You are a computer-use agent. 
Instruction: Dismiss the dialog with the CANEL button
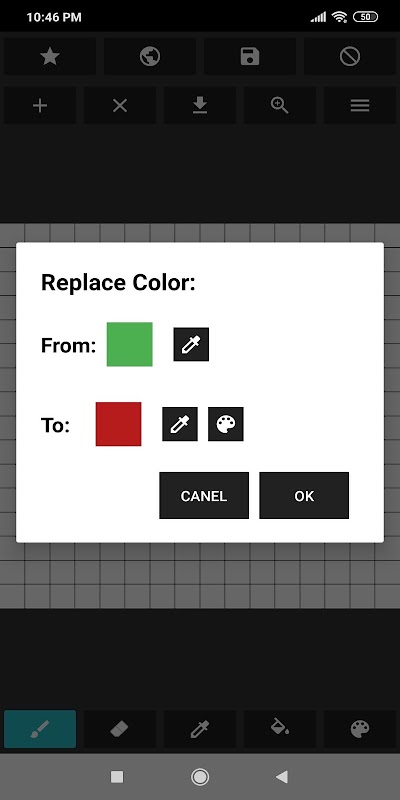click(x=204, y=495)
